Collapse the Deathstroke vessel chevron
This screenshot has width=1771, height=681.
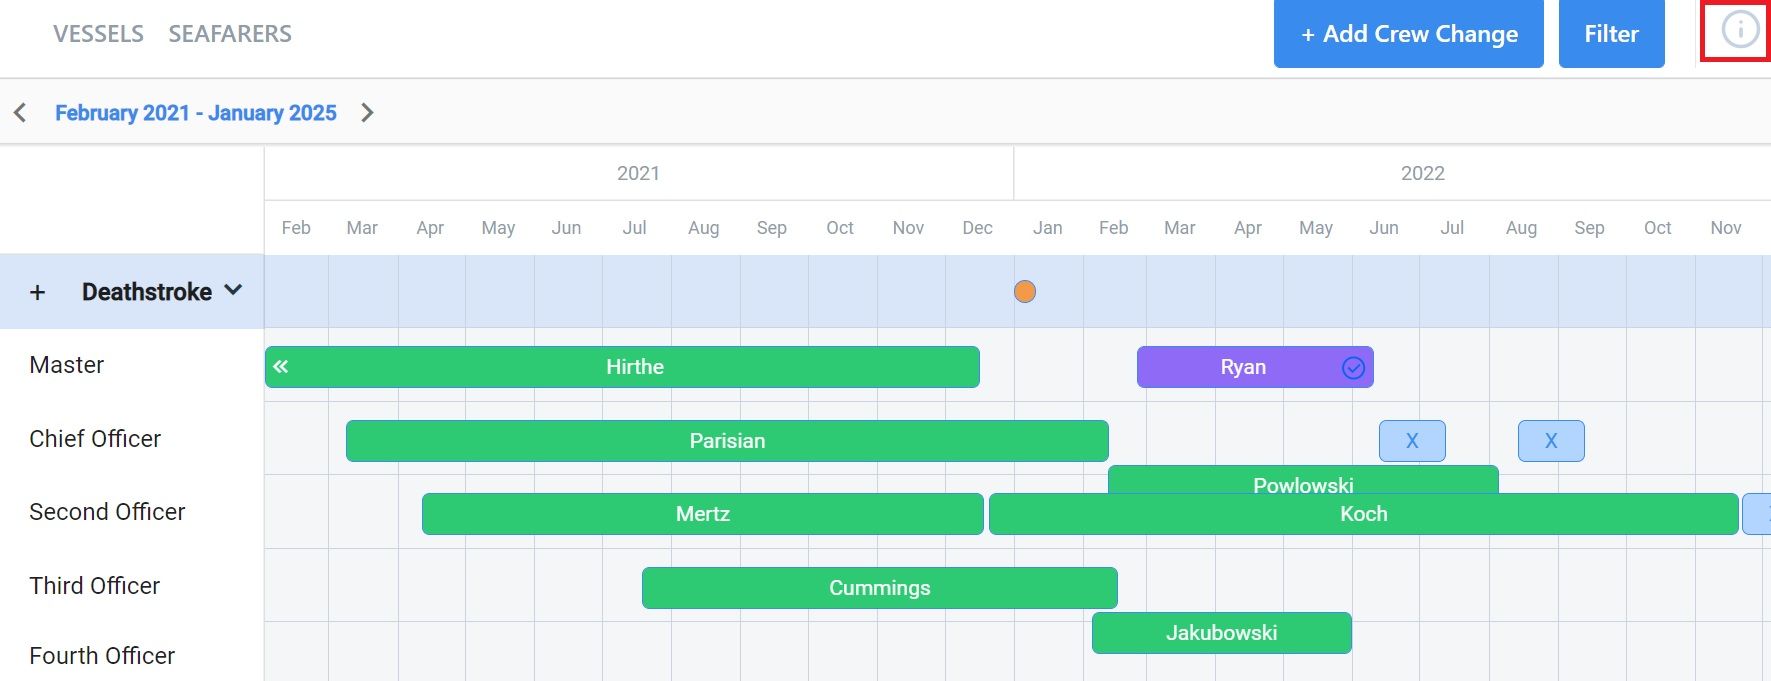(x=233, y=290)
